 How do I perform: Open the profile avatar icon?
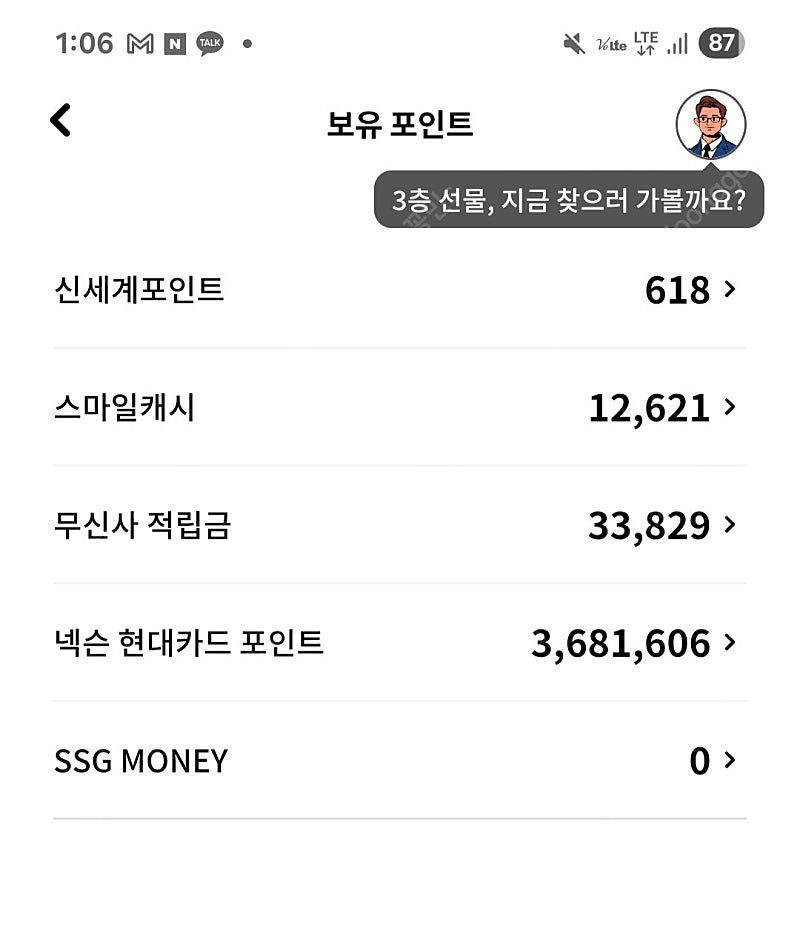[x=711, y=125]
